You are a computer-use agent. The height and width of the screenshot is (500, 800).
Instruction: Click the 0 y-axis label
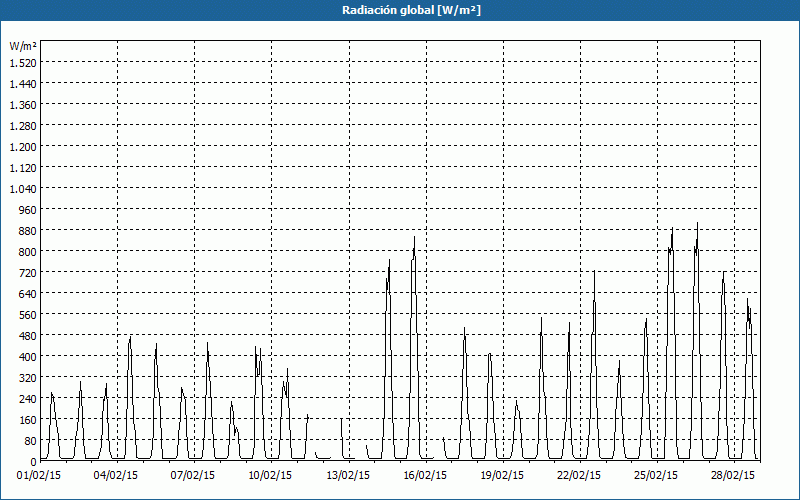tap(34, 462)
